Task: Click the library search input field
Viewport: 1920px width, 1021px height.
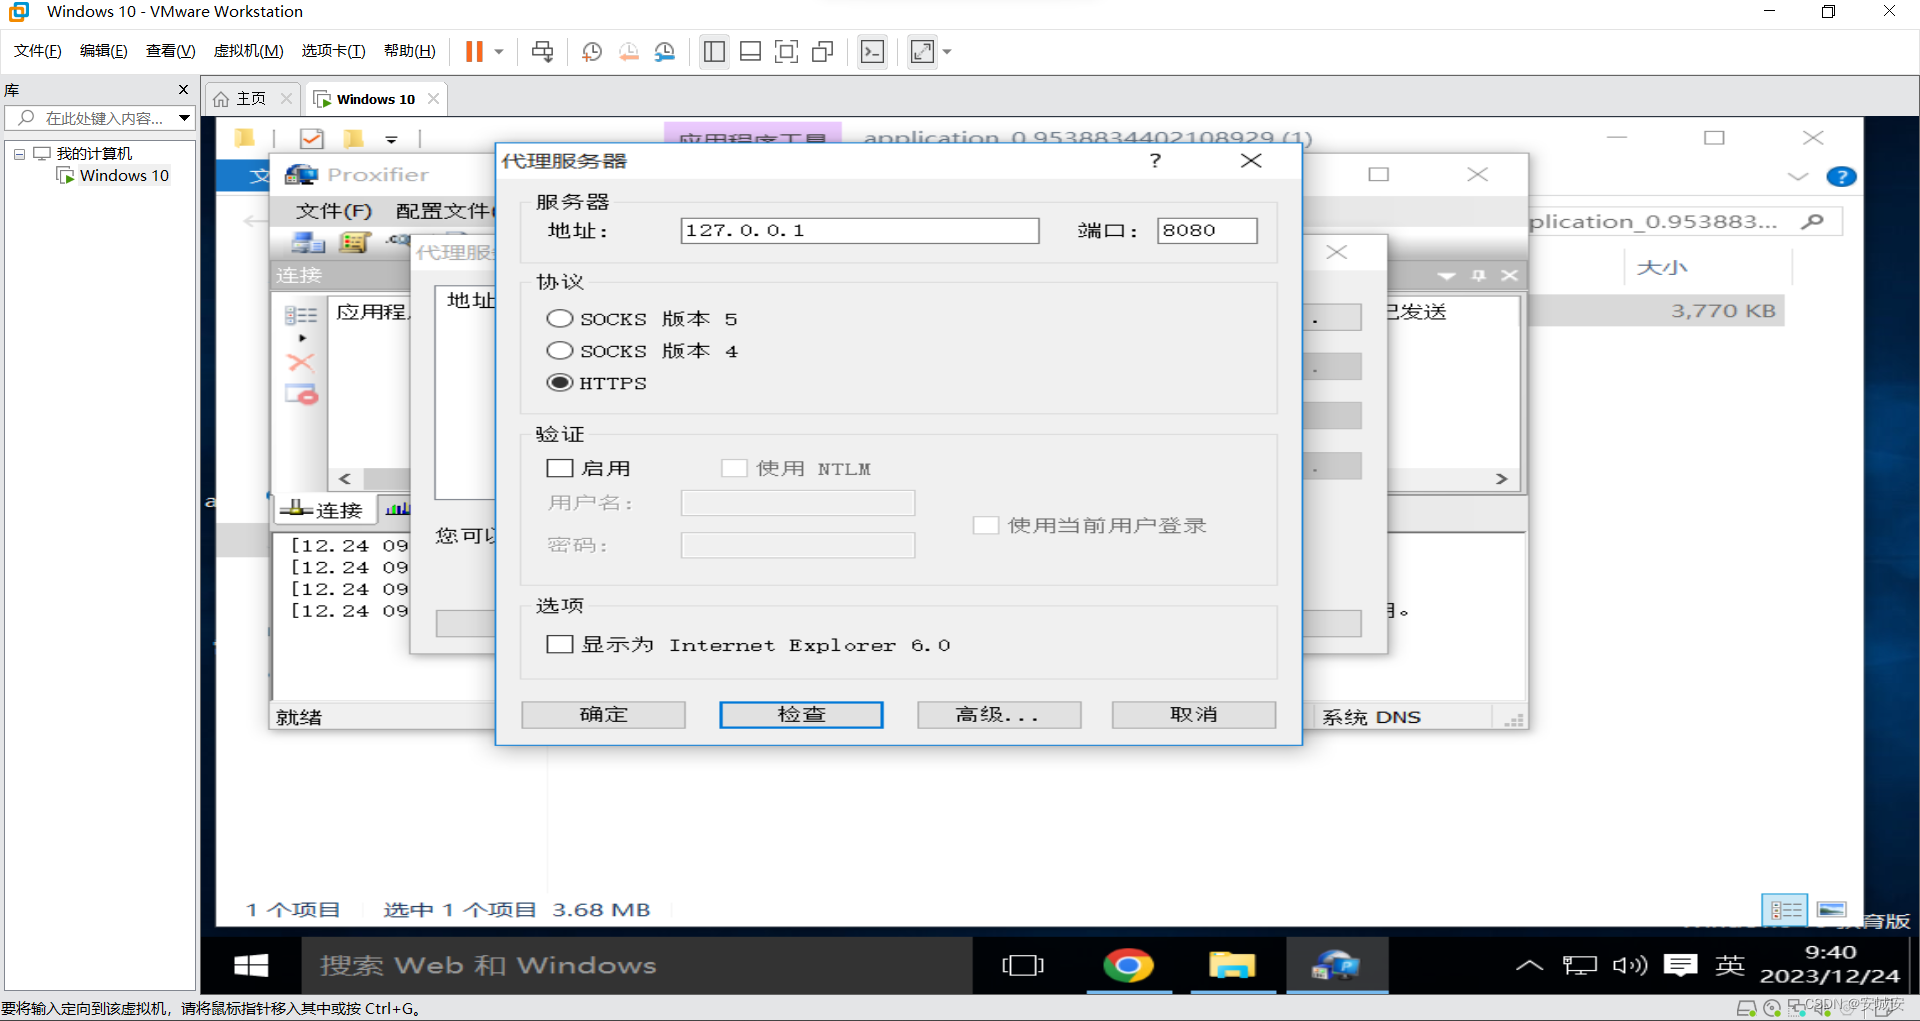Action: click(92, 118)
